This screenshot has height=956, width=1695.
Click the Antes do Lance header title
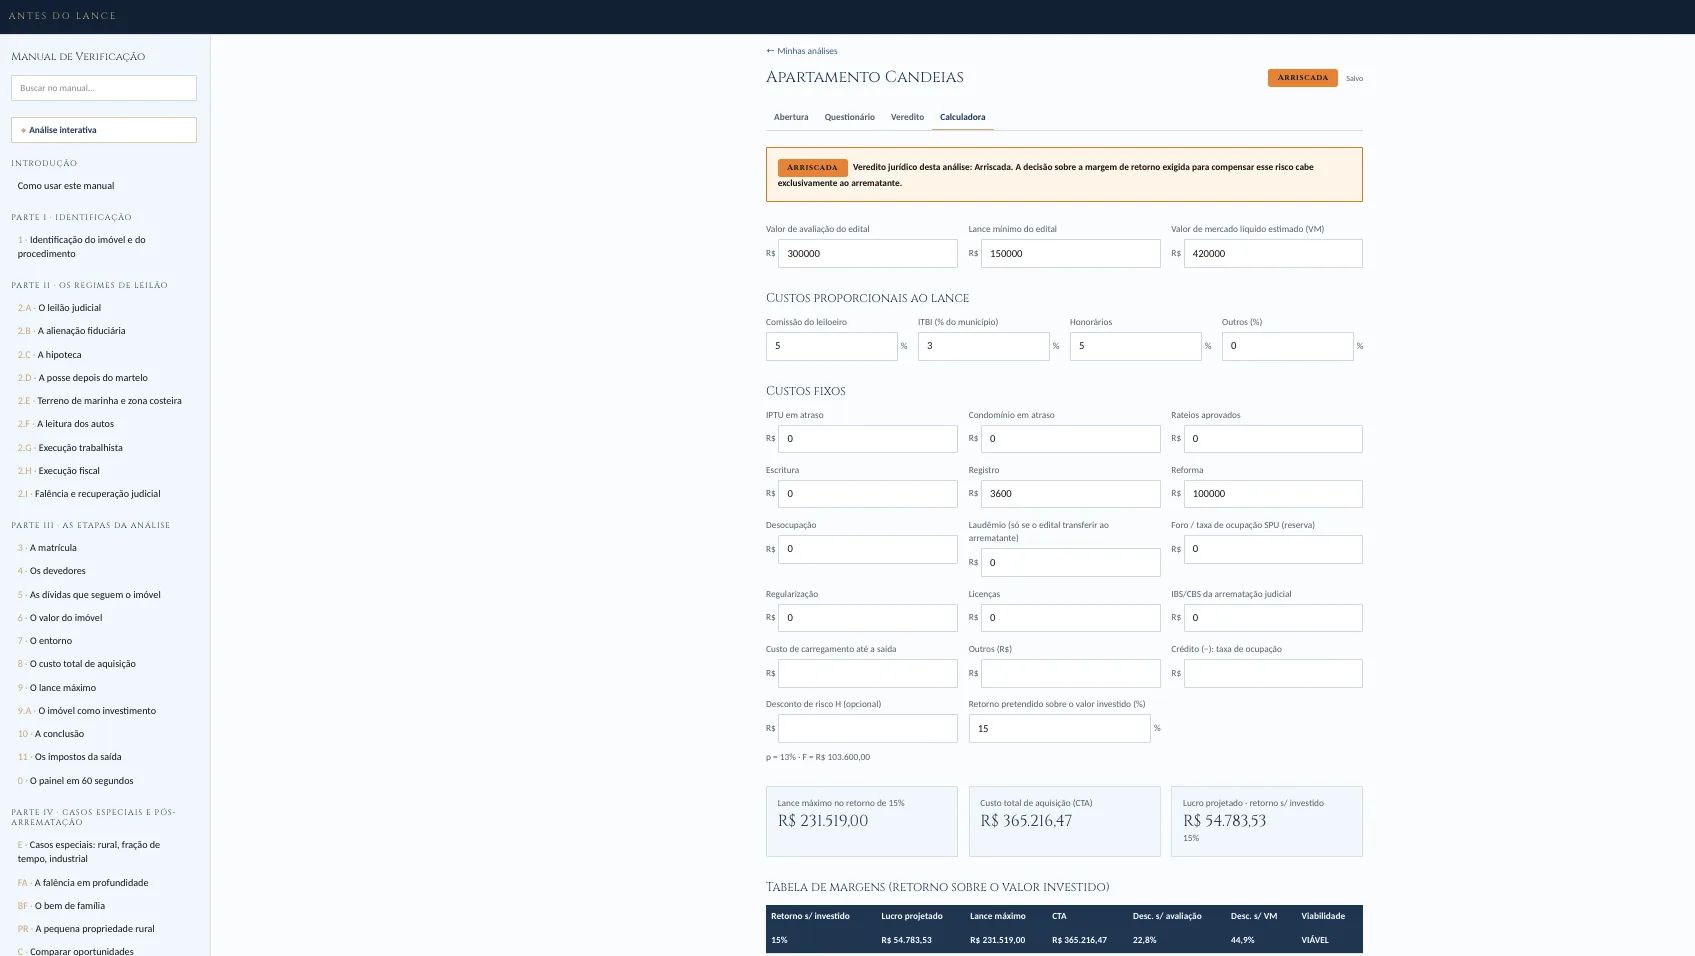[x=62, y=16]
